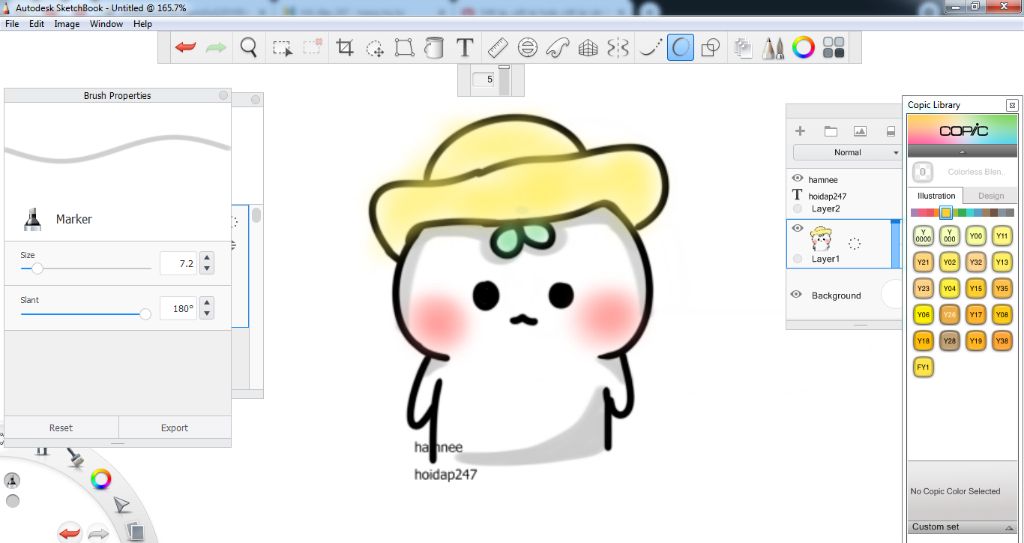Click the green Redo arrow in top toolbar
Viewport: 1024px width, 543px height.
pos(216,48)
